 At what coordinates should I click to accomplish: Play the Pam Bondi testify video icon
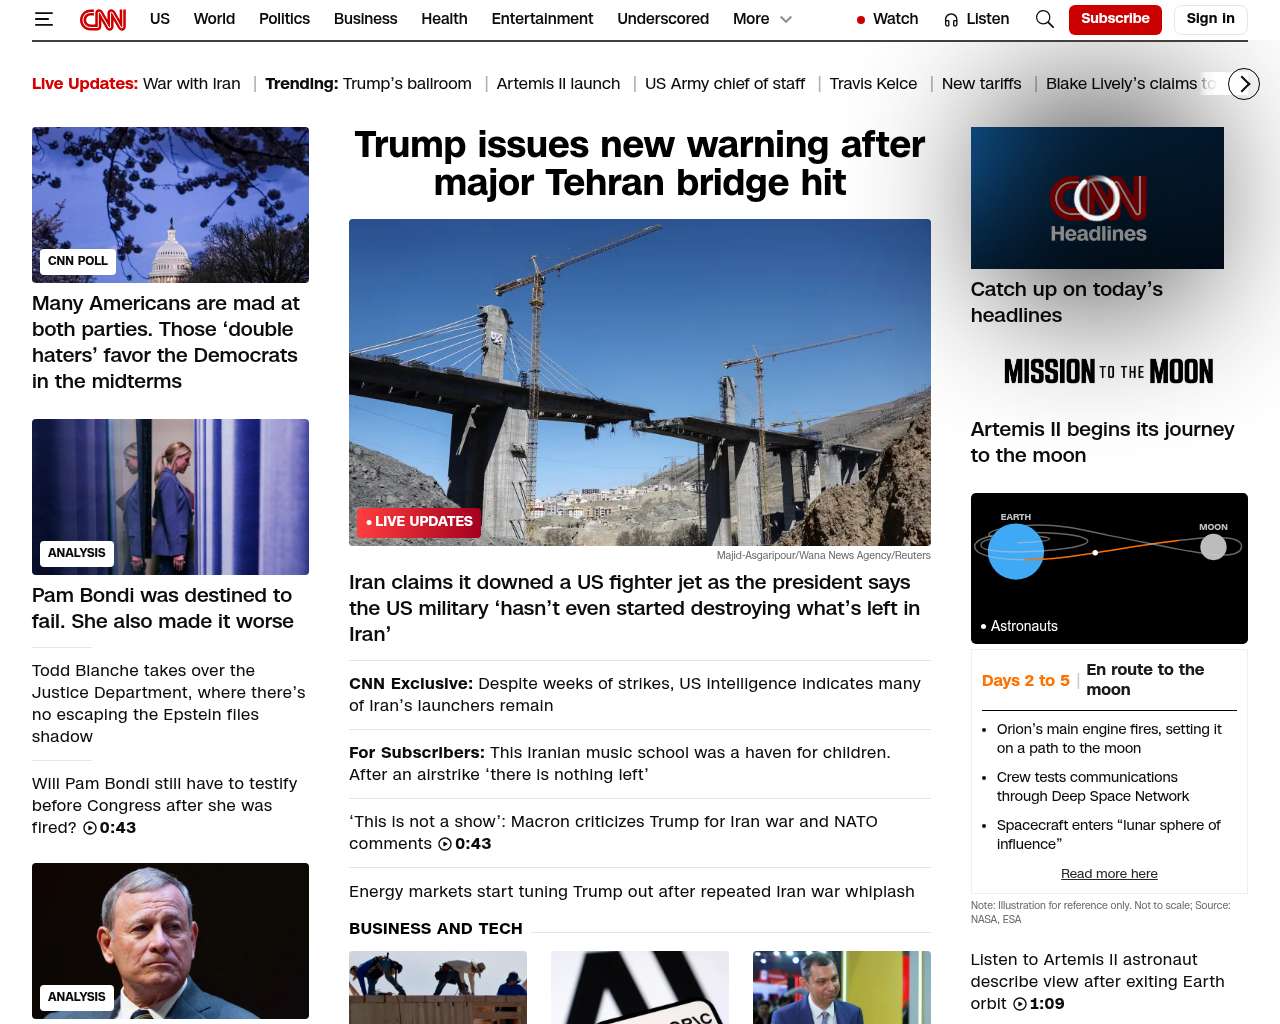pos(90,828)
